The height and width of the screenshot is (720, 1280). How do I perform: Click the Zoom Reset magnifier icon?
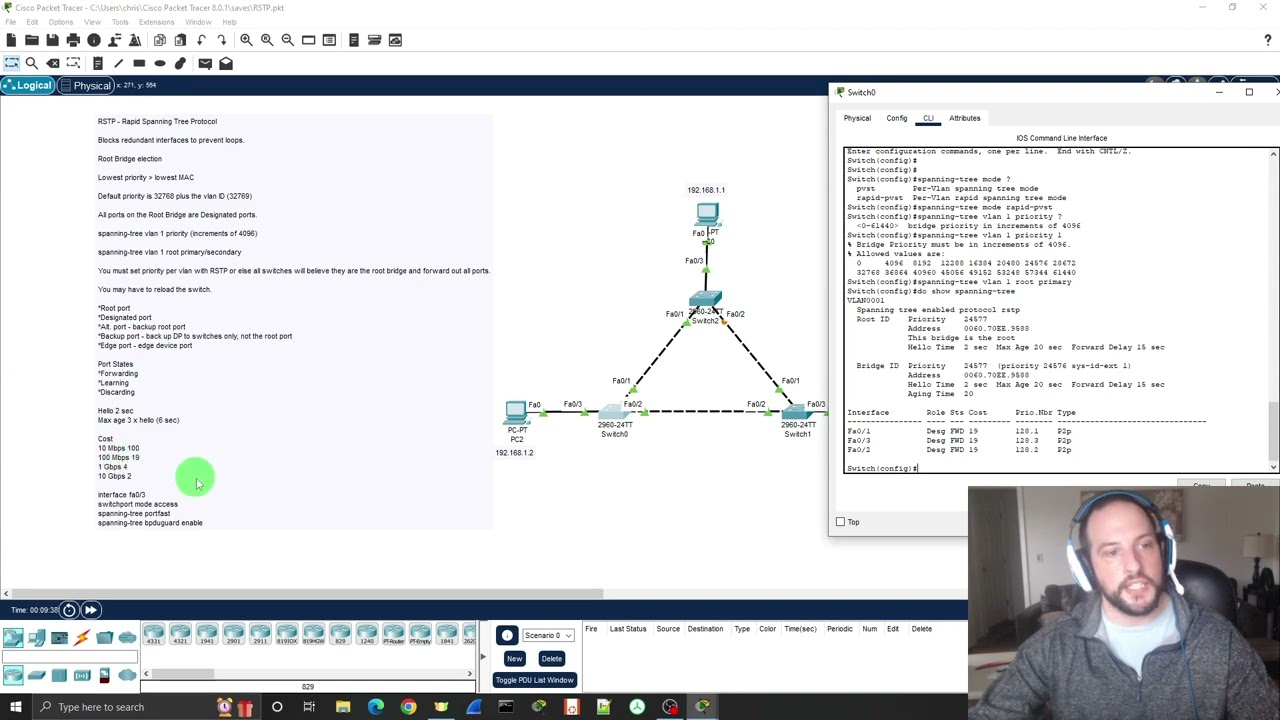pos(267,40)
